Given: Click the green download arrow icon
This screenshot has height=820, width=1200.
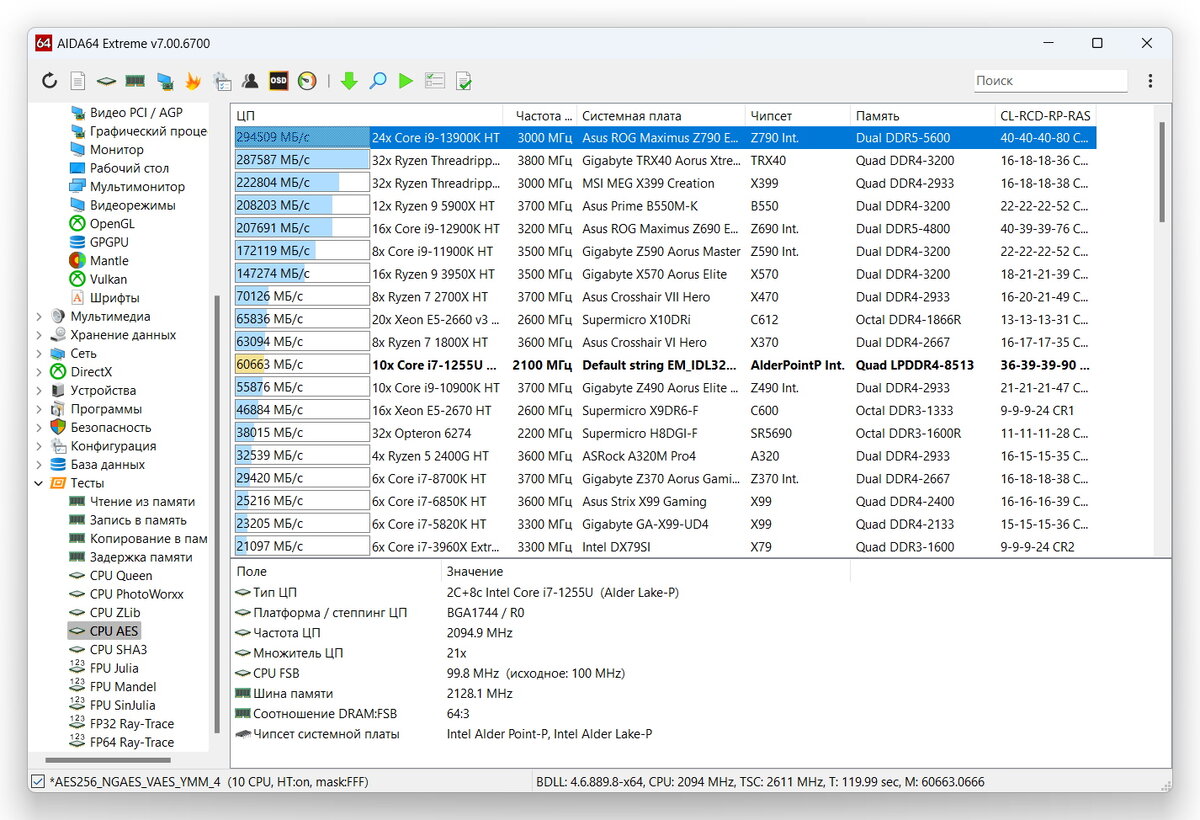Looking at the screenshot, I should 349,81.
